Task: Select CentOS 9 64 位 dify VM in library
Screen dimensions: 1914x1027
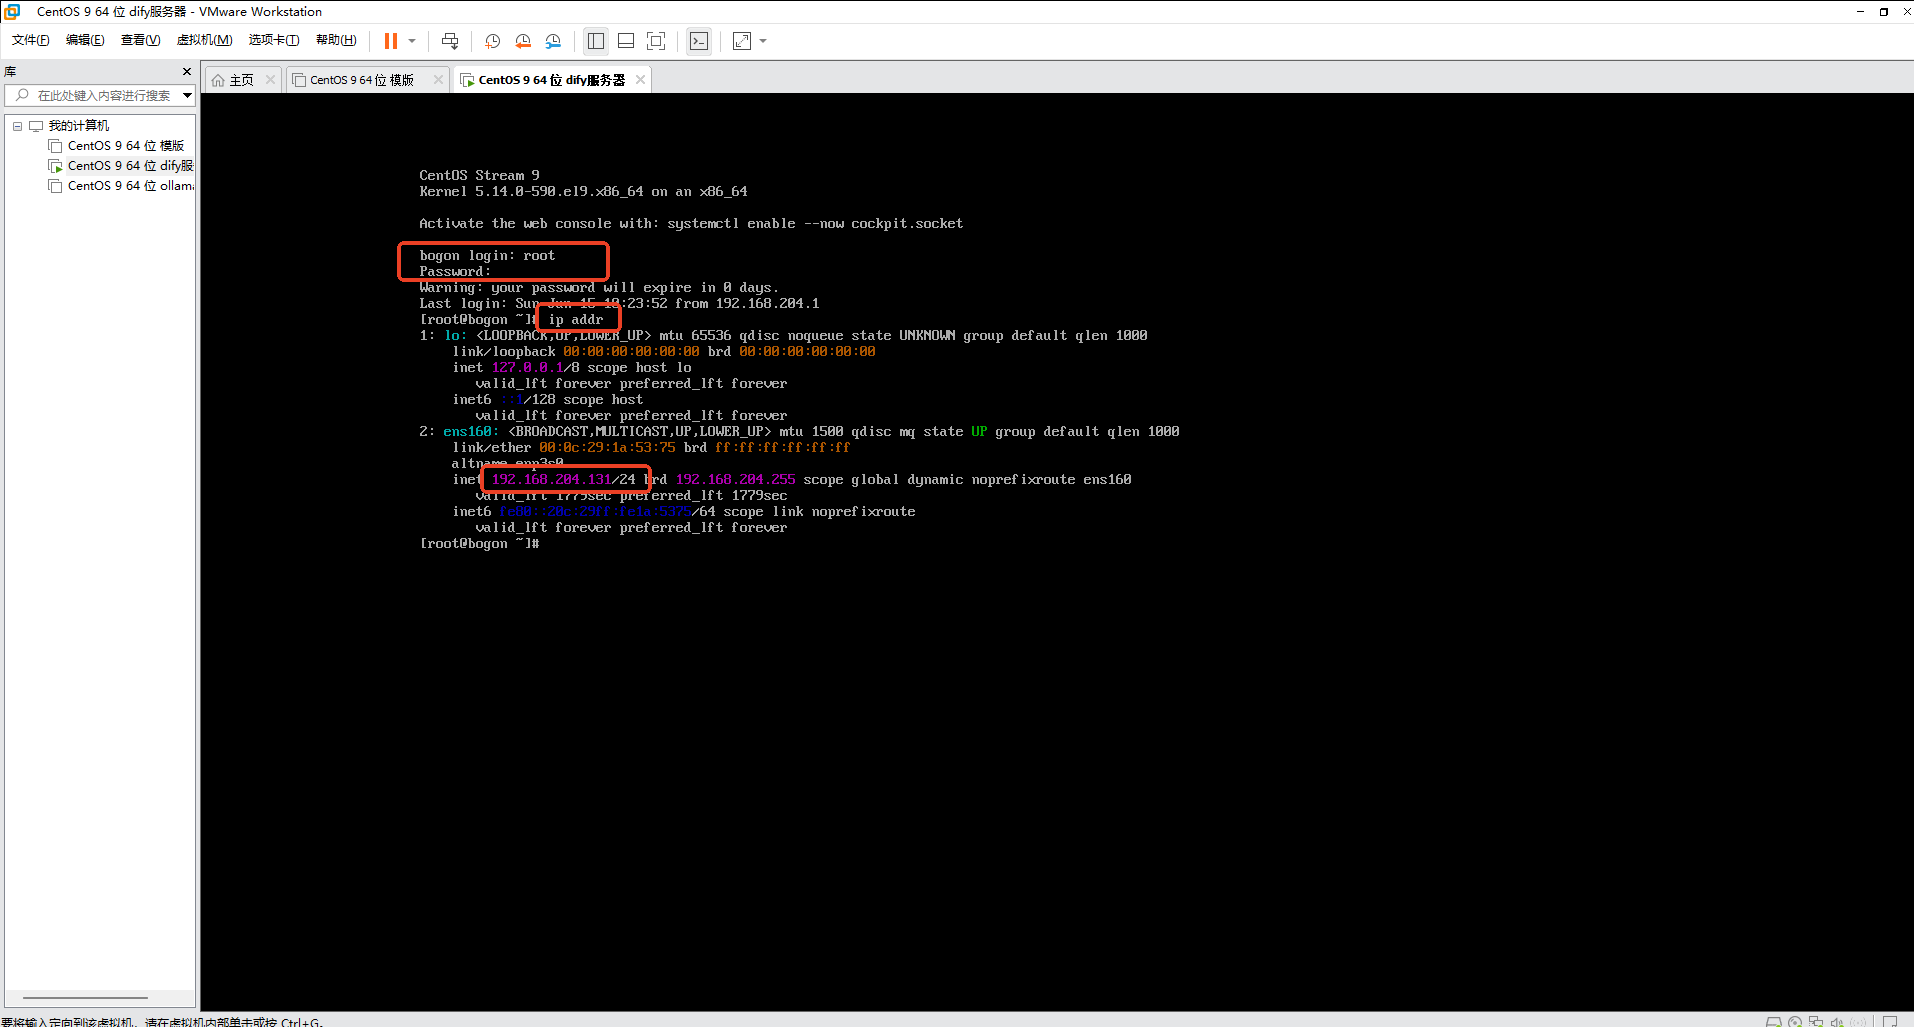Action: (130, 166)
